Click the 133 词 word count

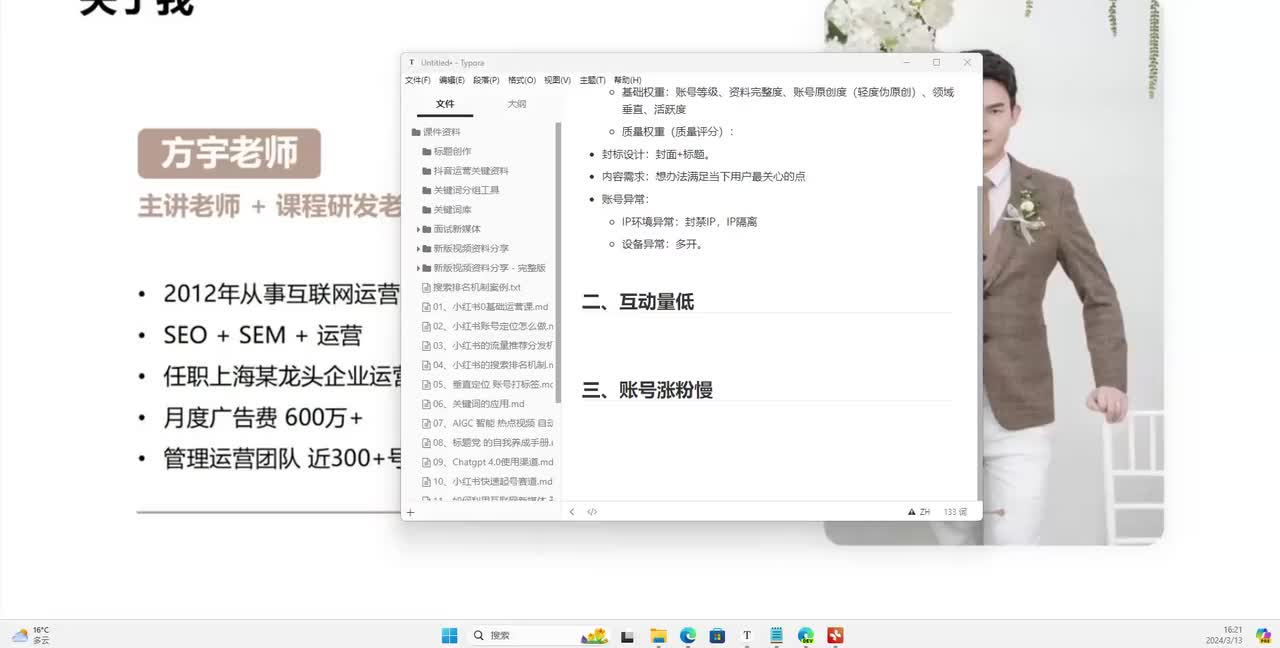[955, 512]
